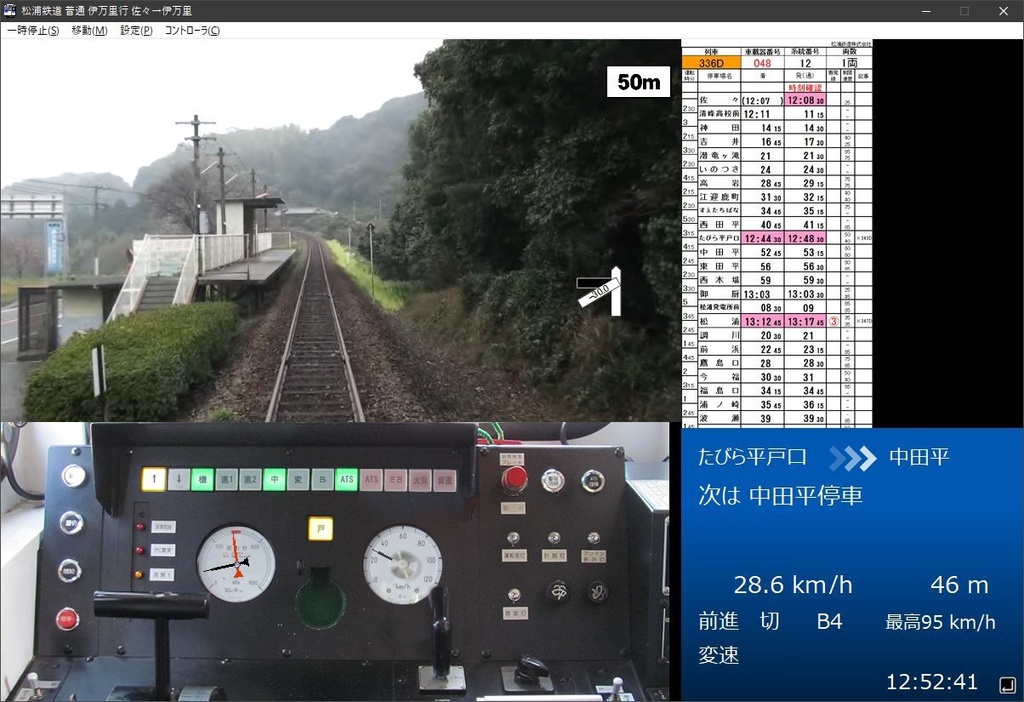The image size is (1024, 702).
Task: Click the EB warning lamp
Action: click(x=395, y=478)
